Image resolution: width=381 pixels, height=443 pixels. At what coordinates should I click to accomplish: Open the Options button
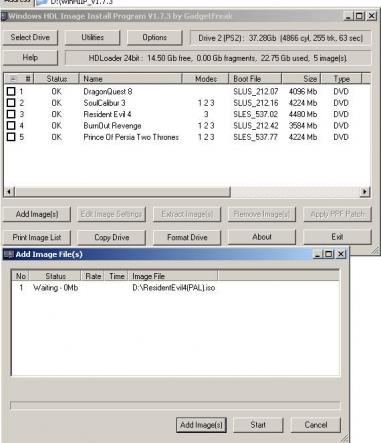point(155,38)
